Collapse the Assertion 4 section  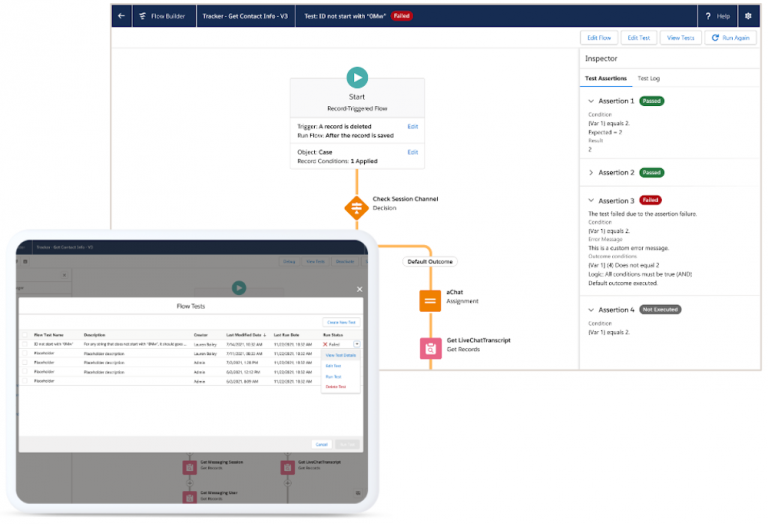coord(591,310)
